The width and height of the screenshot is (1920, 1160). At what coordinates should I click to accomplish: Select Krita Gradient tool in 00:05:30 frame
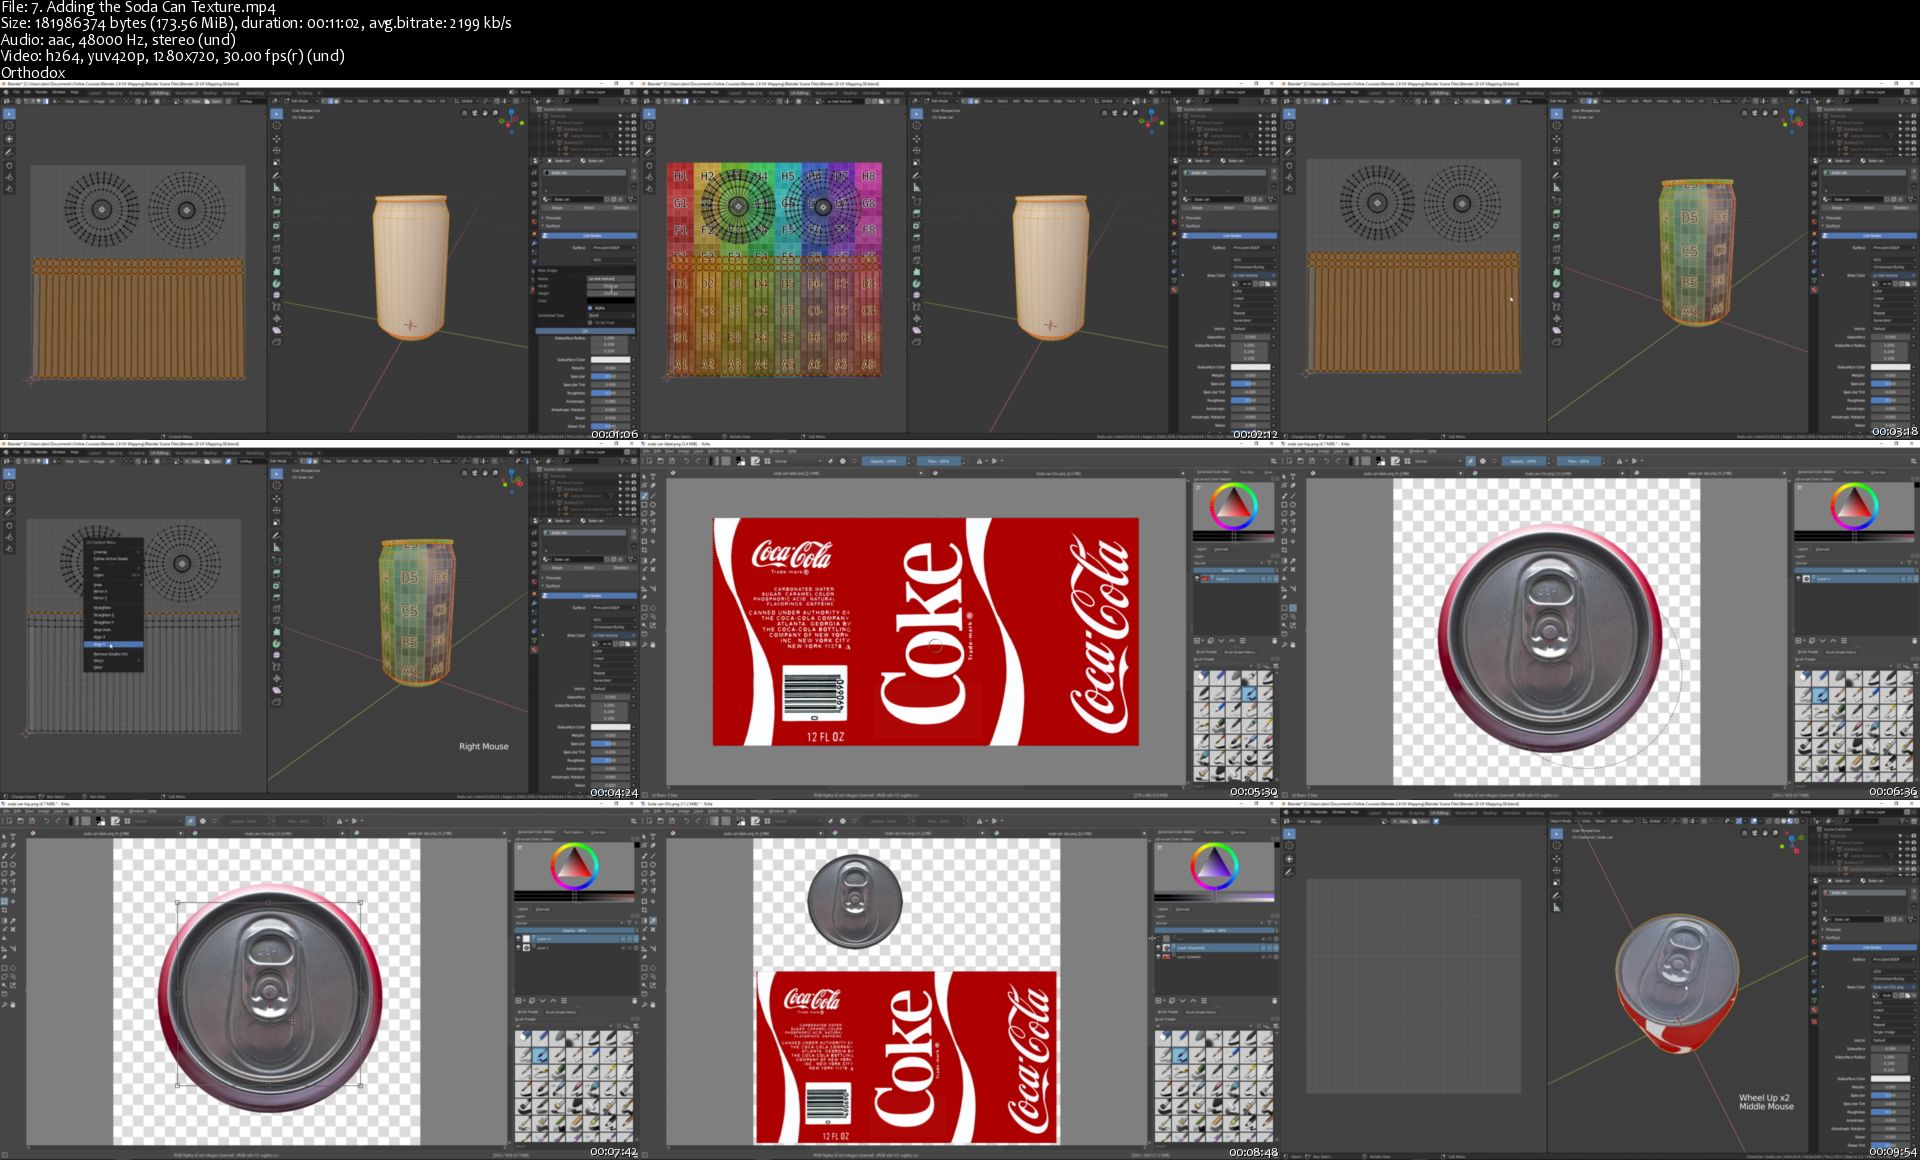click(x=644, y=561)
